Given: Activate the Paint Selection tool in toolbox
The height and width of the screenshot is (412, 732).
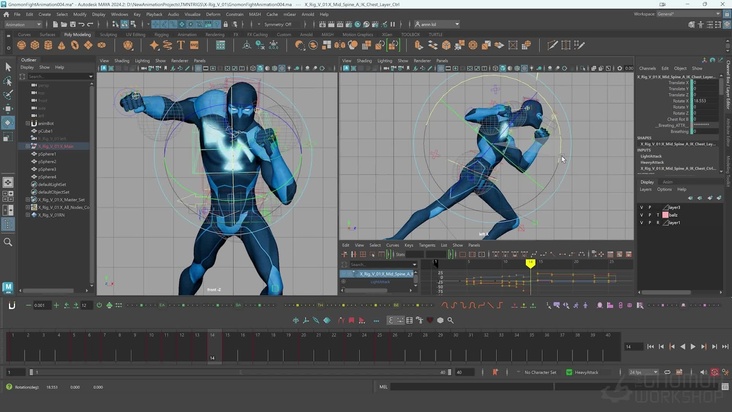Looking at the screenshot, I should (x=8, y=95).
